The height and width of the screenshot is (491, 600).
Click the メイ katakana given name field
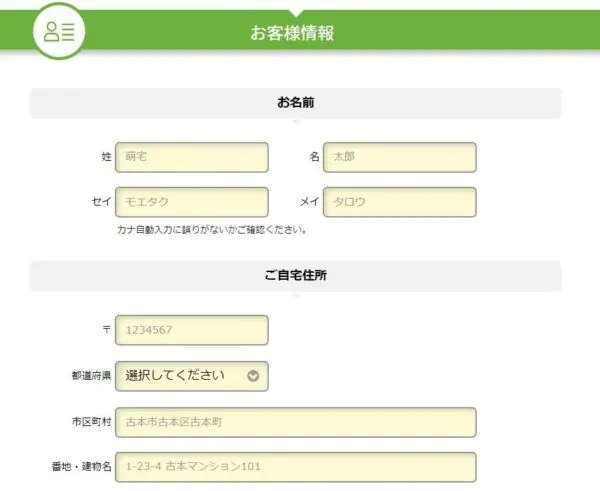tap(400, 202)
